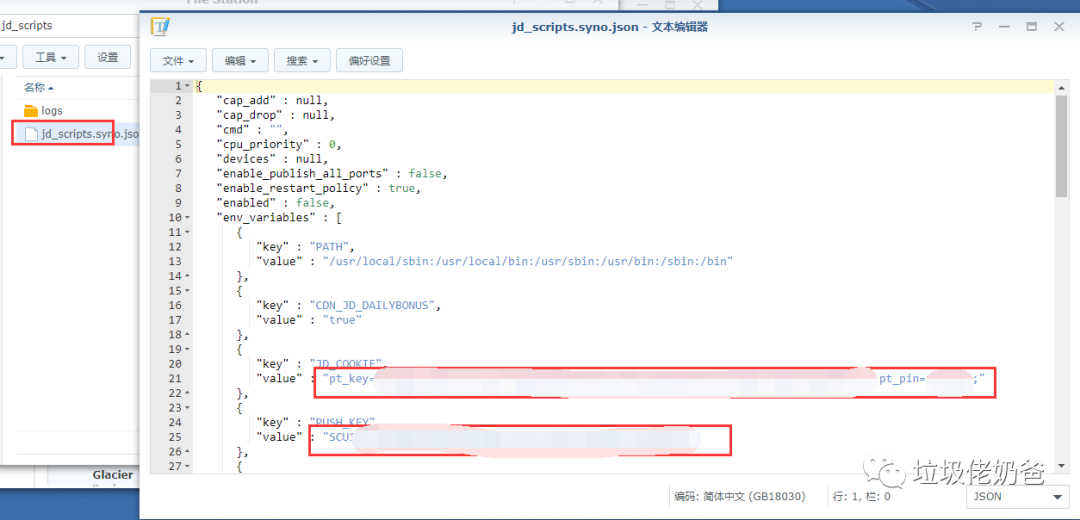Click the "cap_add" : null line
Screen dimensions: 1080x520
272,101
